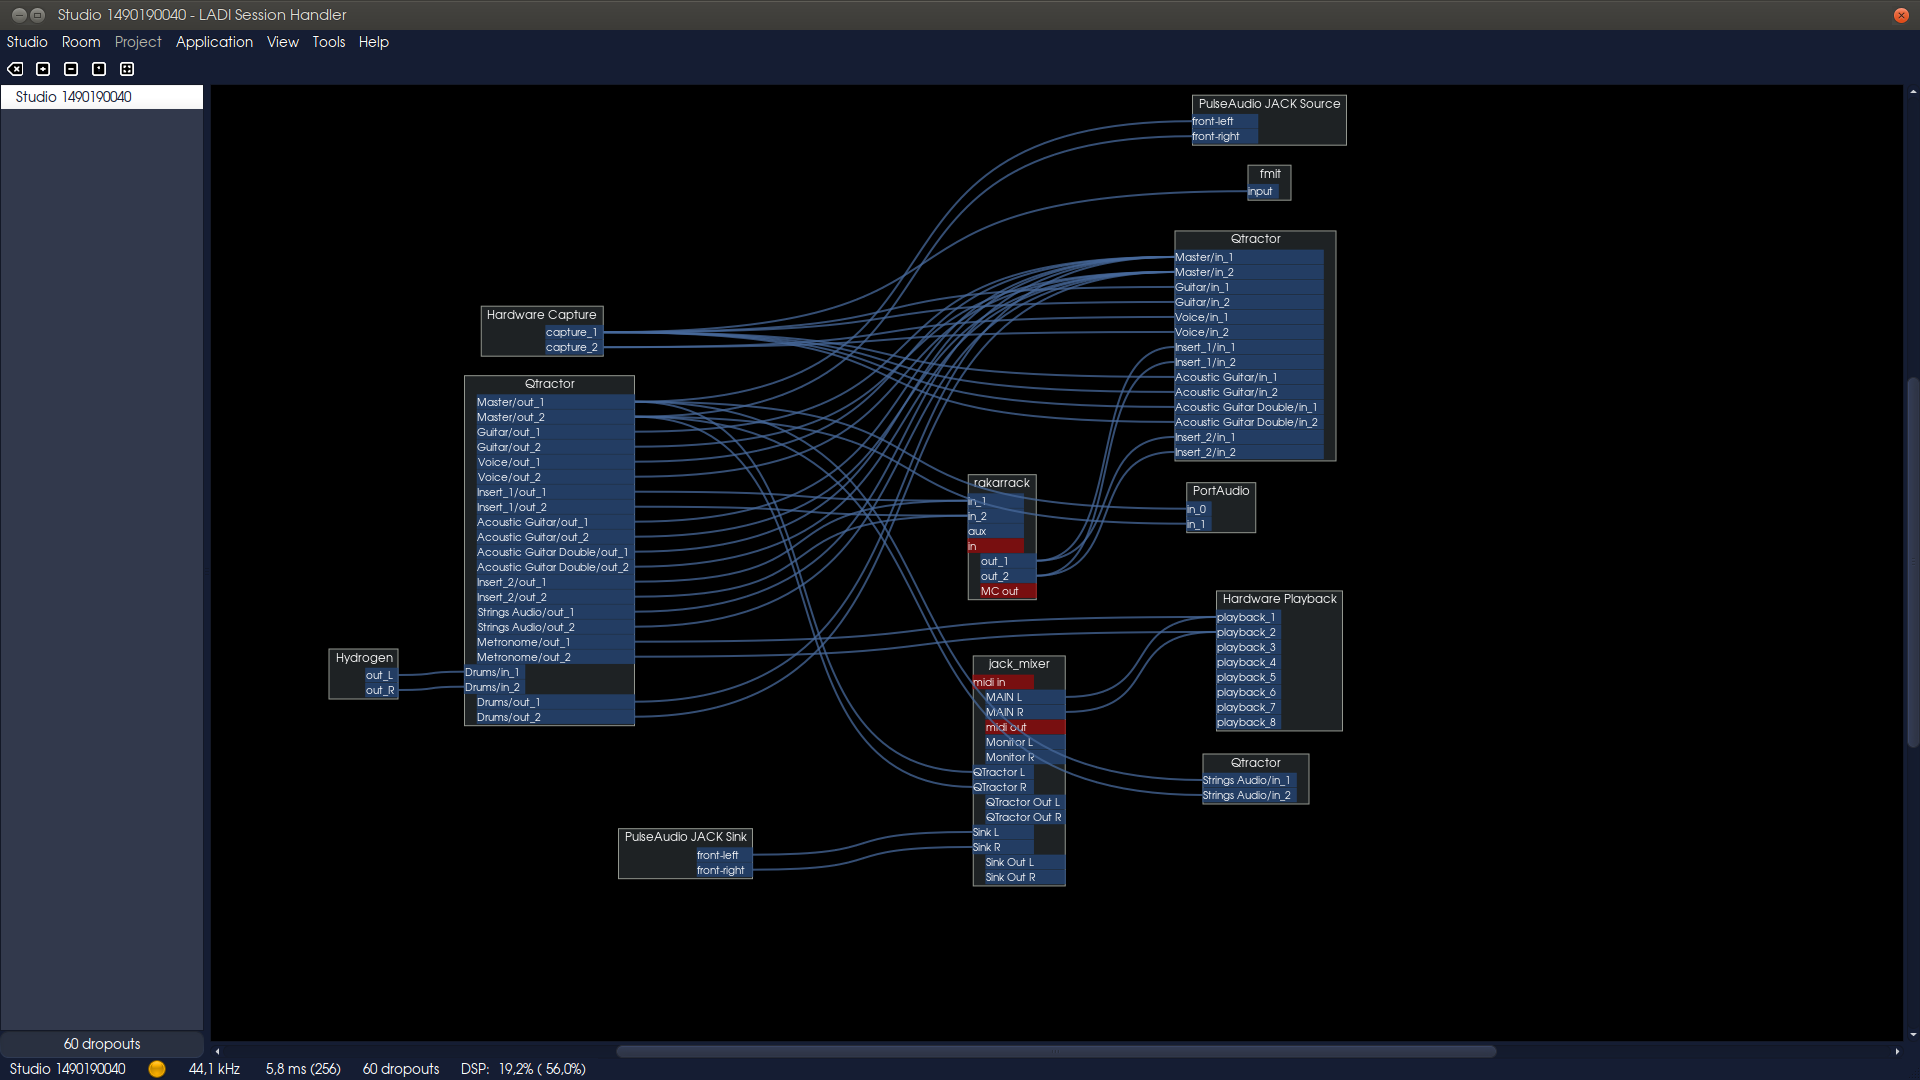The image size is (1920, 1080).
Task: Click scroll-up arrow of vertical scrollbar
Action: [1913, 92]
